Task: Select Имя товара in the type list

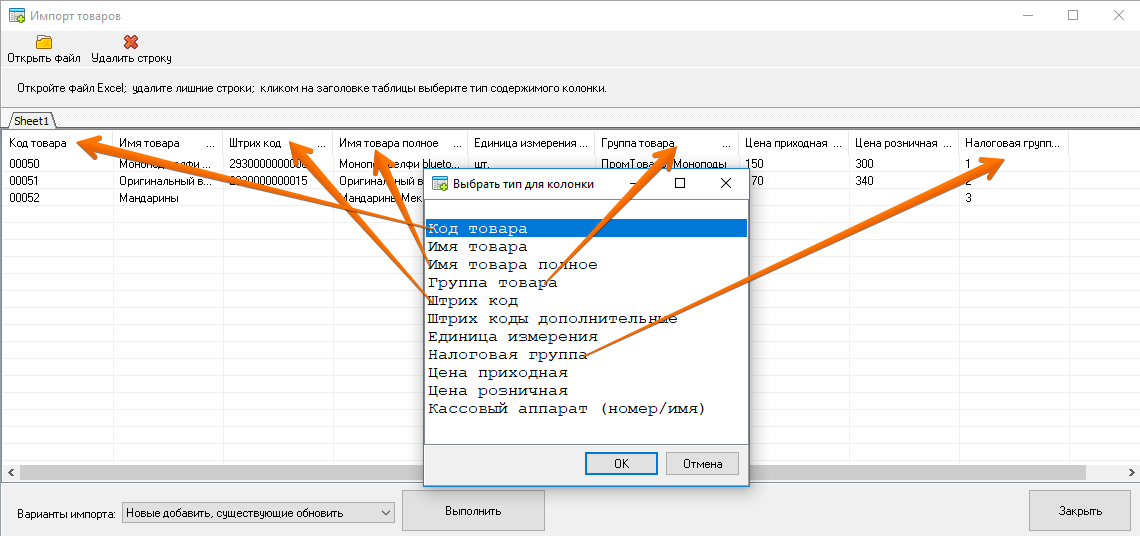Action: coord(586,247)
